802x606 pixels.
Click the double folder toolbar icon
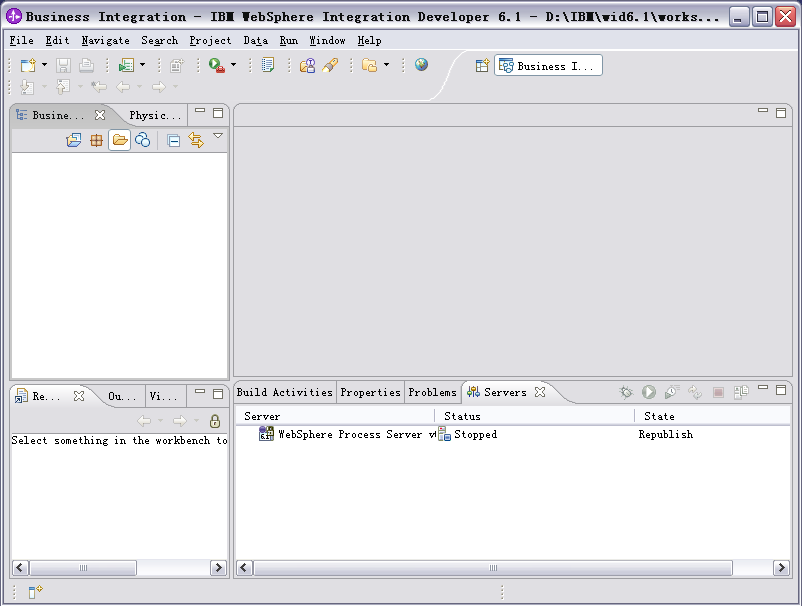click(369, 65)
